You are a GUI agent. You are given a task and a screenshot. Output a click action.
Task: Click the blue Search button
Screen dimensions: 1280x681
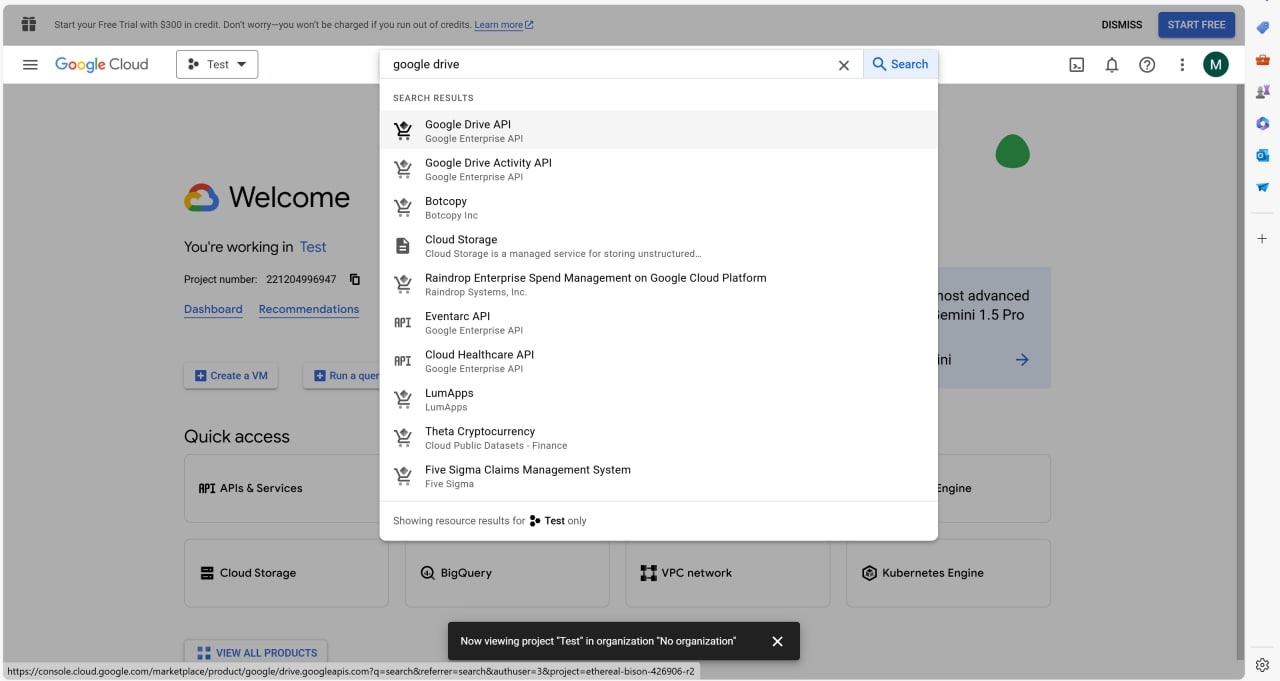click(900, 64)
